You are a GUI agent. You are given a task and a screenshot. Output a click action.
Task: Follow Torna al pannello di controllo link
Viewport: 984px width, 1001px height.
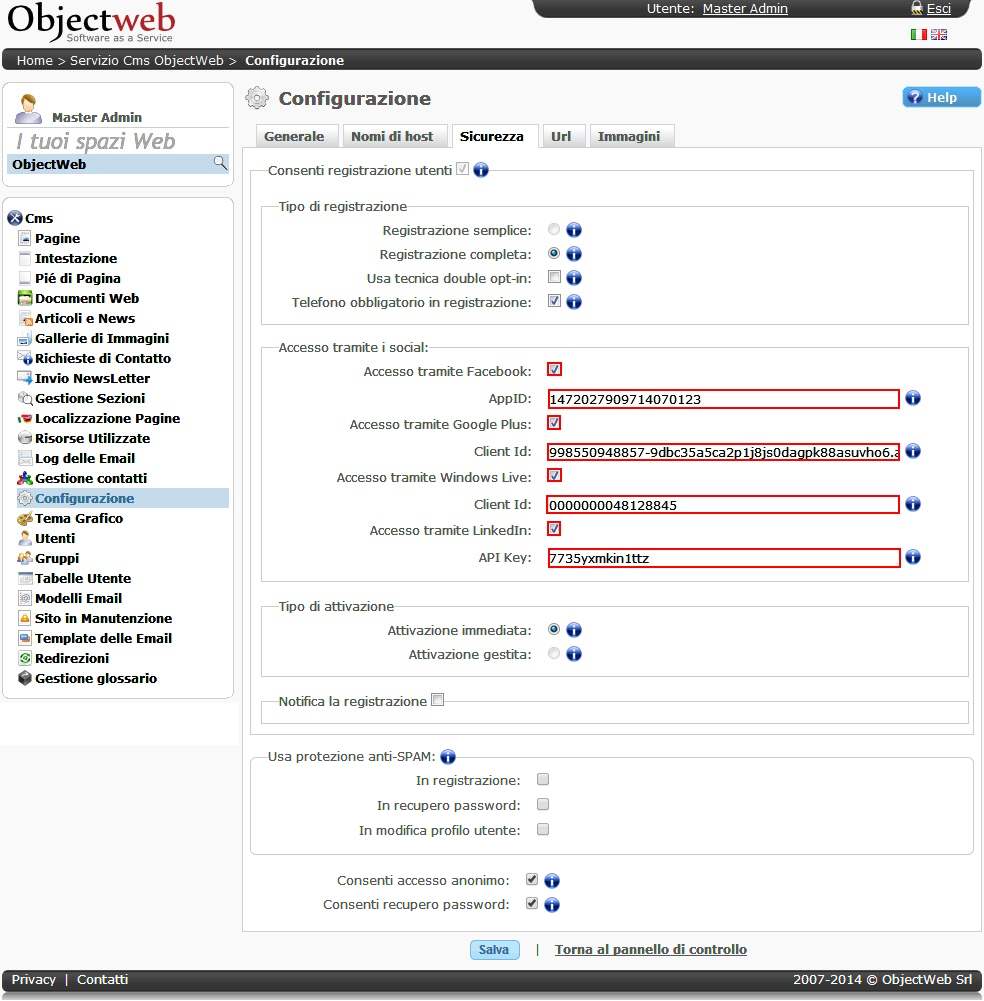pyautogui.click(x=650, y=950)
